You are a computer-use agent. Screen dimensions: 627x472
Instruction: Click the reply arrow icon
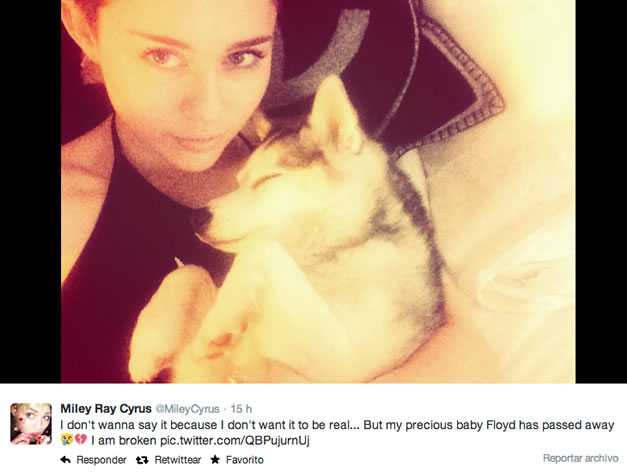[x=66, y=460]
